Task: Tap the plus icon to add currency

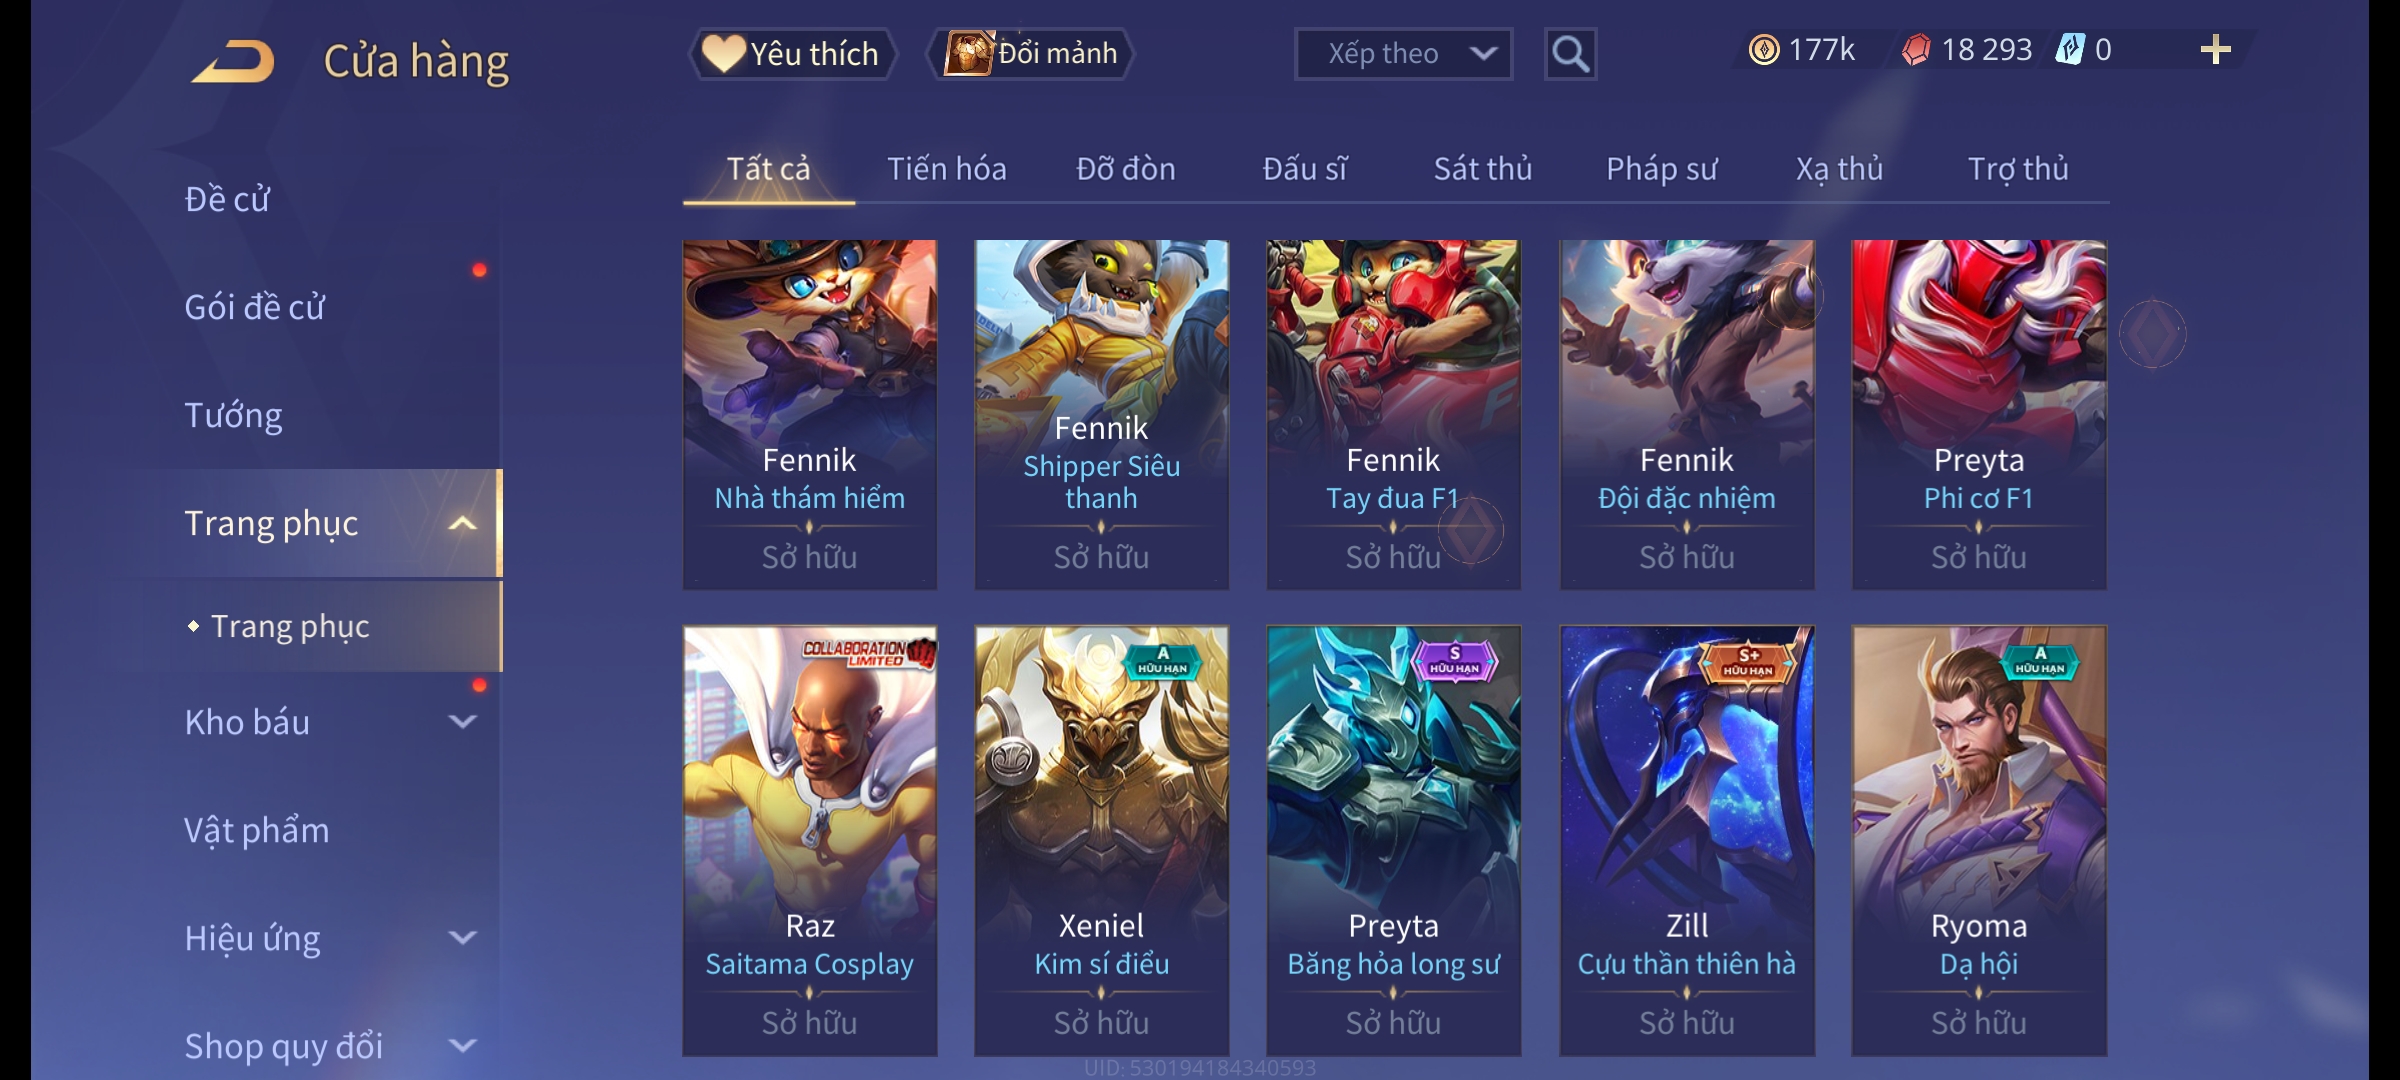Action: pos(2216,50)
